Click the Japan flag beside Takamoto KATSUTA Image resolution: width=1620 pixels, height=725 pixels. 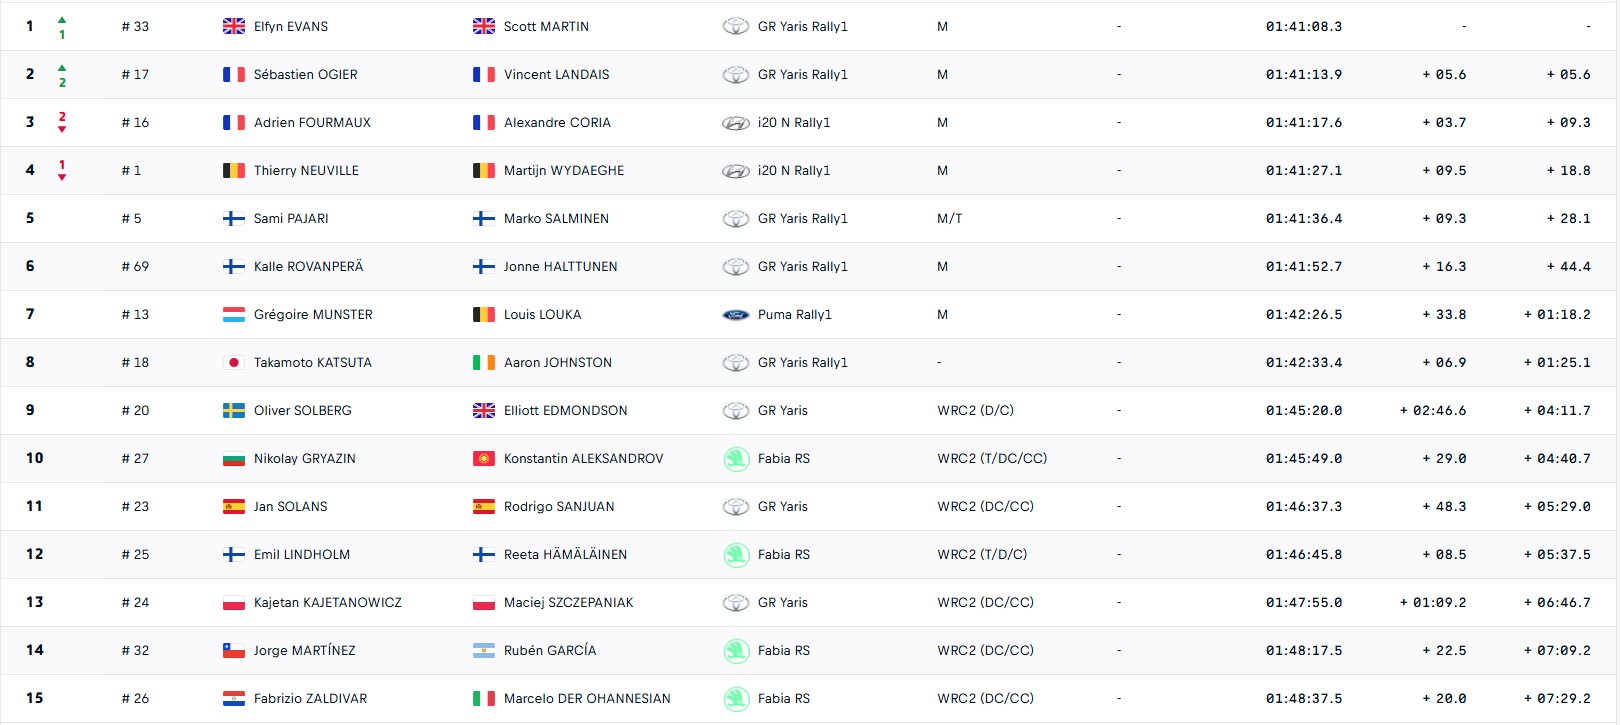point(234,363)
